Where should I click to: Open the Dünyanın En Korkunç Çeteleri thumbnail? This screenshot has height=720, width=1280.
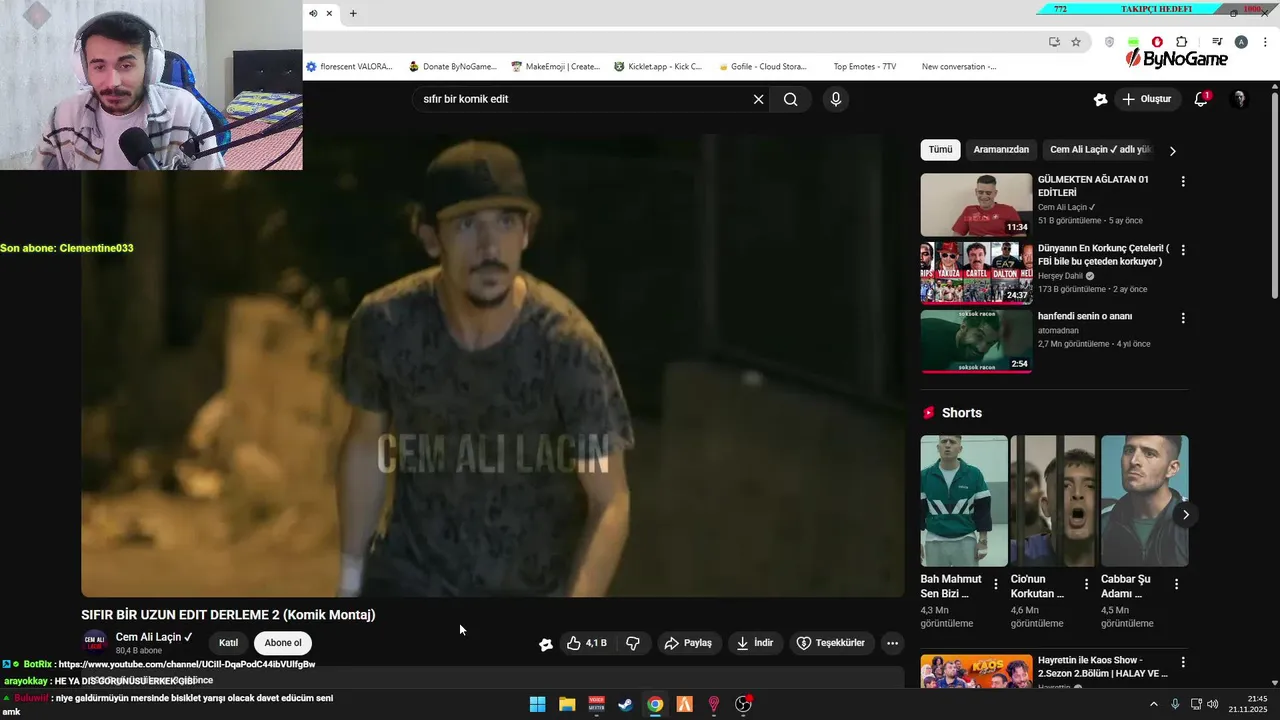[x=976, y=273]
